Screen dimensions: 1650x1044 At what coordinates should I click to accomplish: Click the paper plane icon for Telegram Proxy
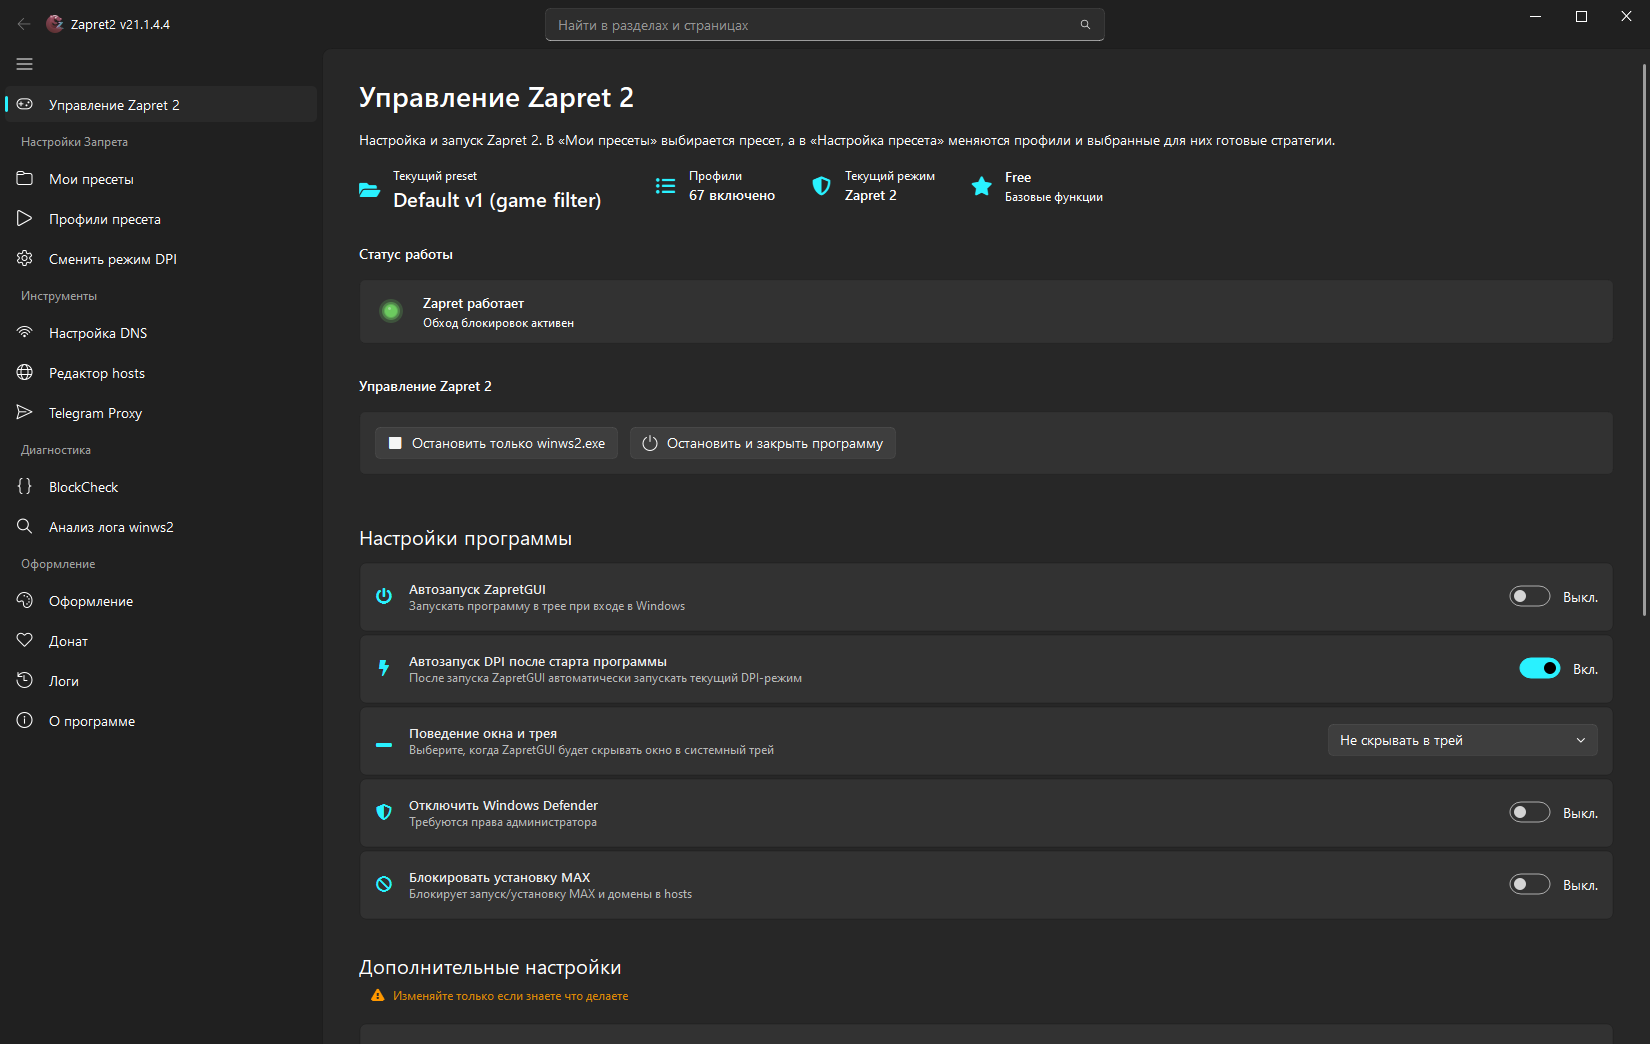(x=25, y=412)
